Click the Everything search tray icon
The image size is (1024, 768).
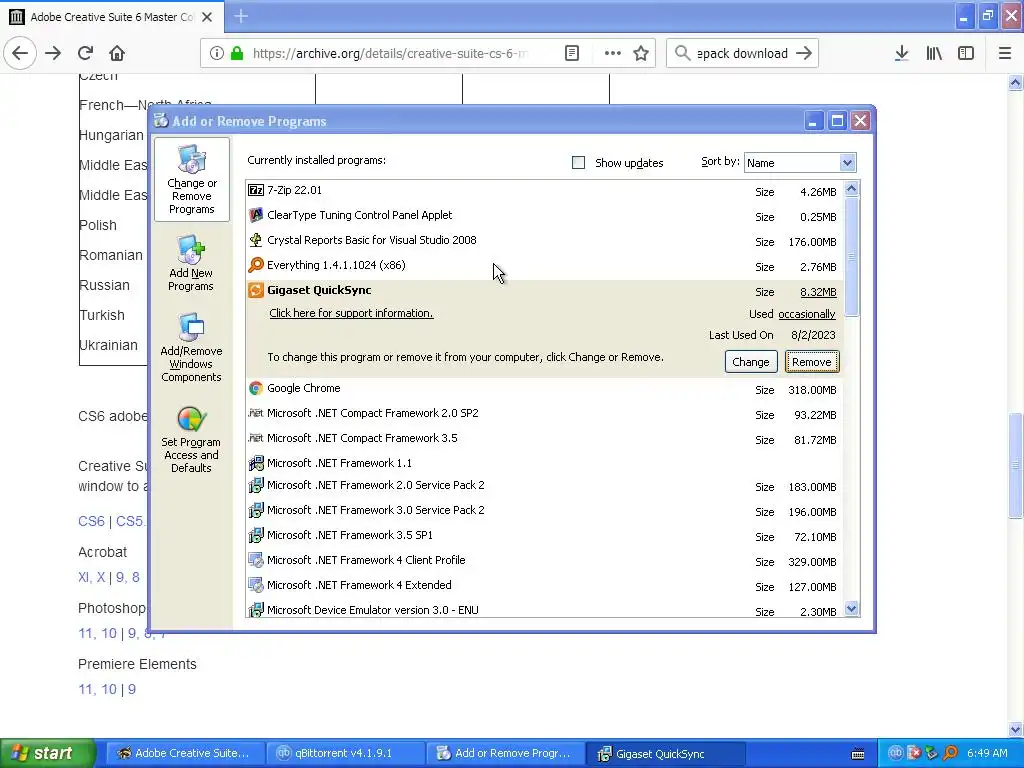[950, 753]
